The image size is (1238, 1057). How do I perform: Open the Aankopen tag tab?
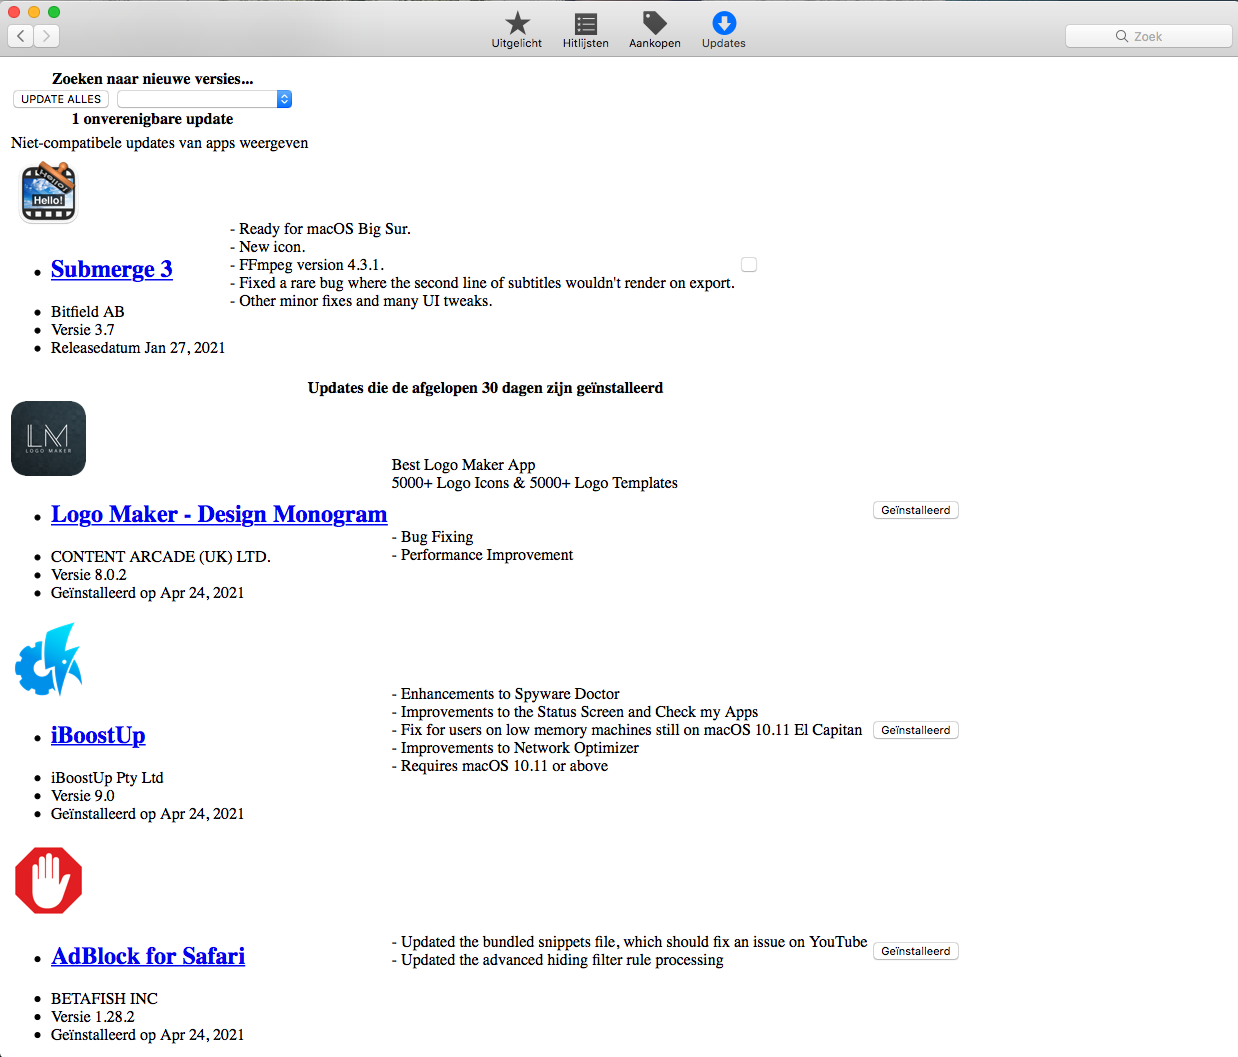(x=654, y=30)
